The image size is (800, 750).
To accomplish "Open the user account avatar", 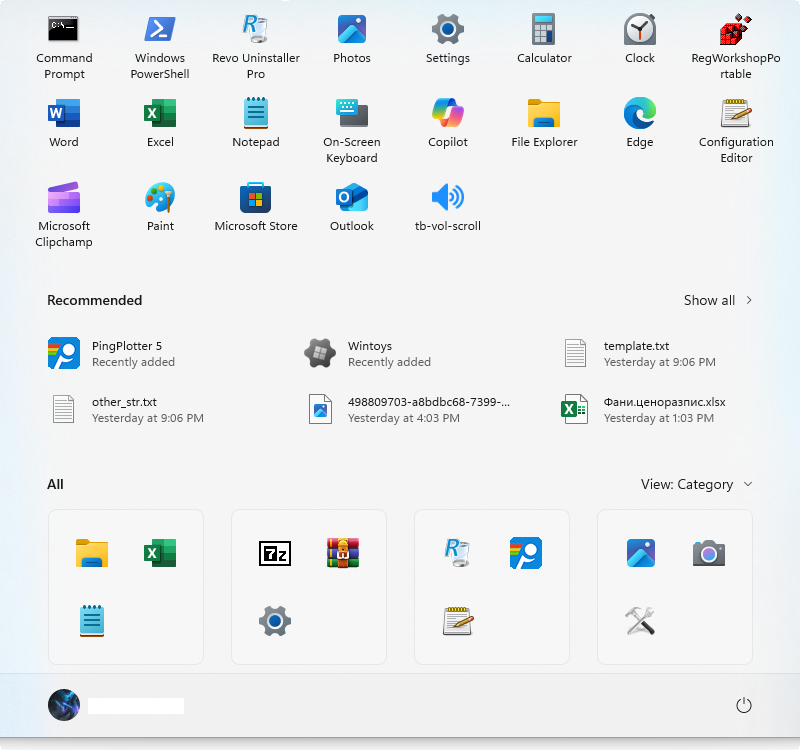I will [x=64, y=705].
